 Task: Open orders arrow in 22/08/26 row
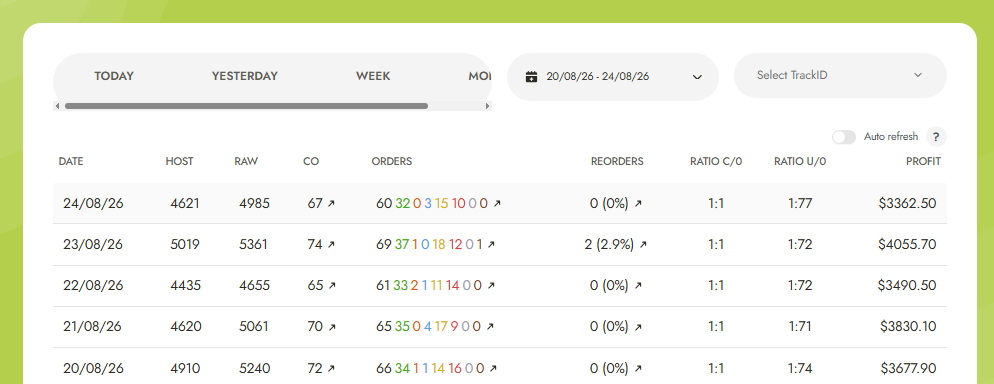coord(491,286)
